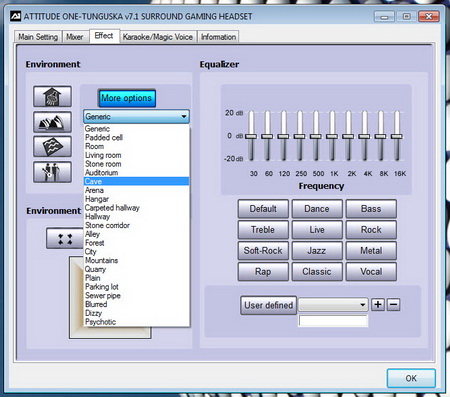Click the More options button
Screen dimensions: 450x397
pyautogui.click(x=127, y=98)
